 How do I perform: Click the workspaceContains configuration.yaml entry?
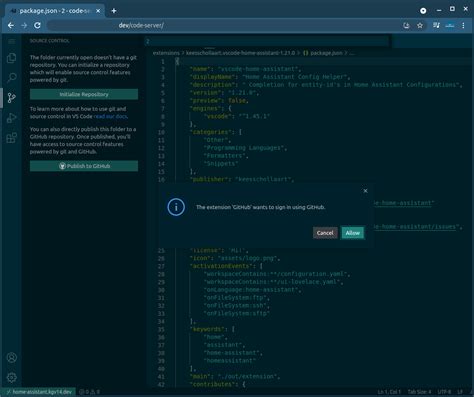(x=277, y=274)
